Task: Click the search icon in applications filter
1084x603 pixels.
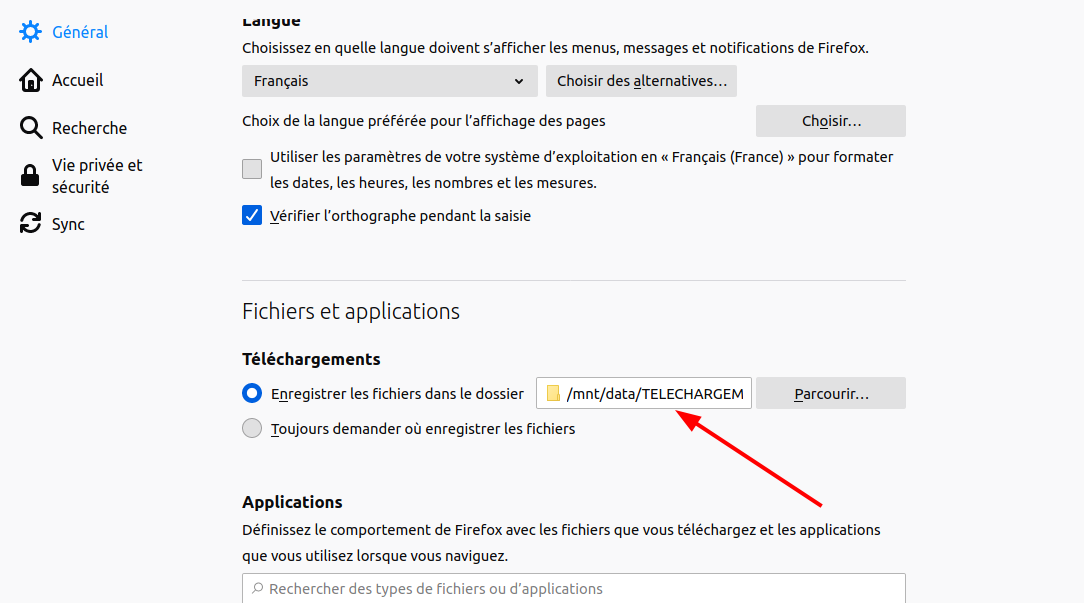Action: [258, 589]
